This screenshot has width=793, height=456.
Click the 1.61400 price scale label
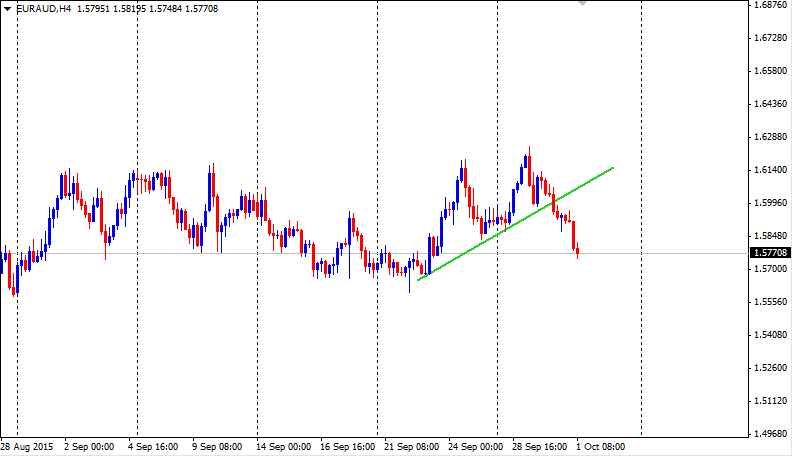click(x=770, y=170)
